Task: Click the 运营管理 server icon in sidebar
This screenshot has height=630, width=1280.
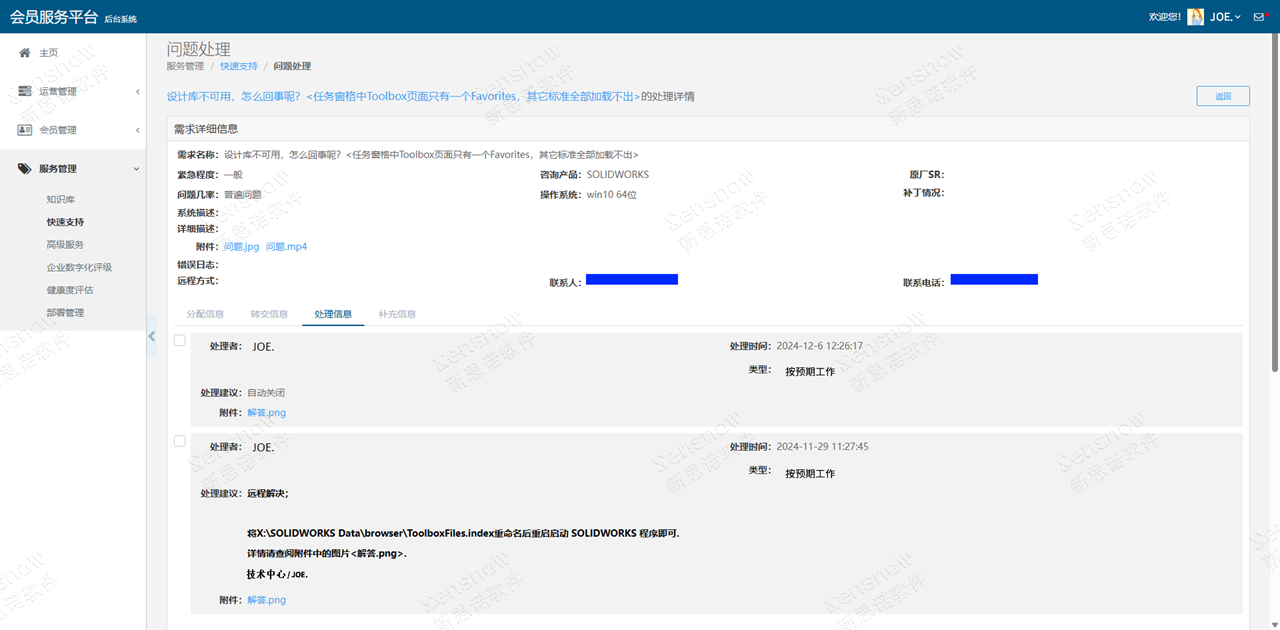Action: (25, 91)
